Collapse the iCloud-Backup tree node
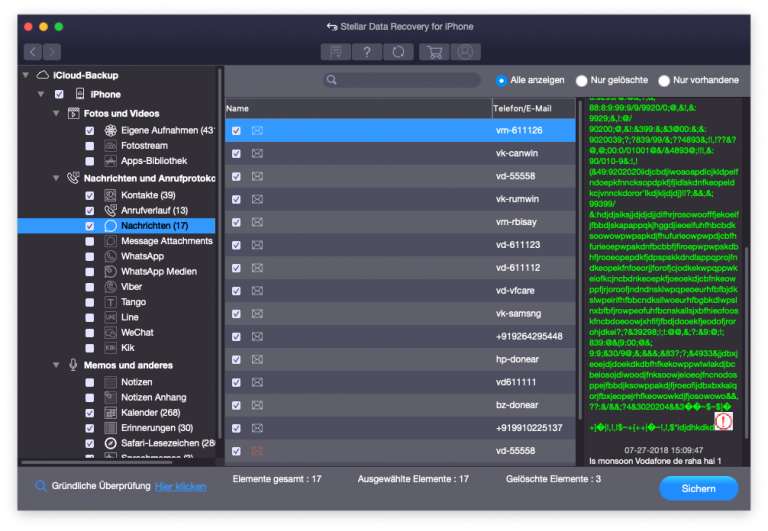This screenshot has height=531, width=768. pyautogui.click(x=26, y=75)
